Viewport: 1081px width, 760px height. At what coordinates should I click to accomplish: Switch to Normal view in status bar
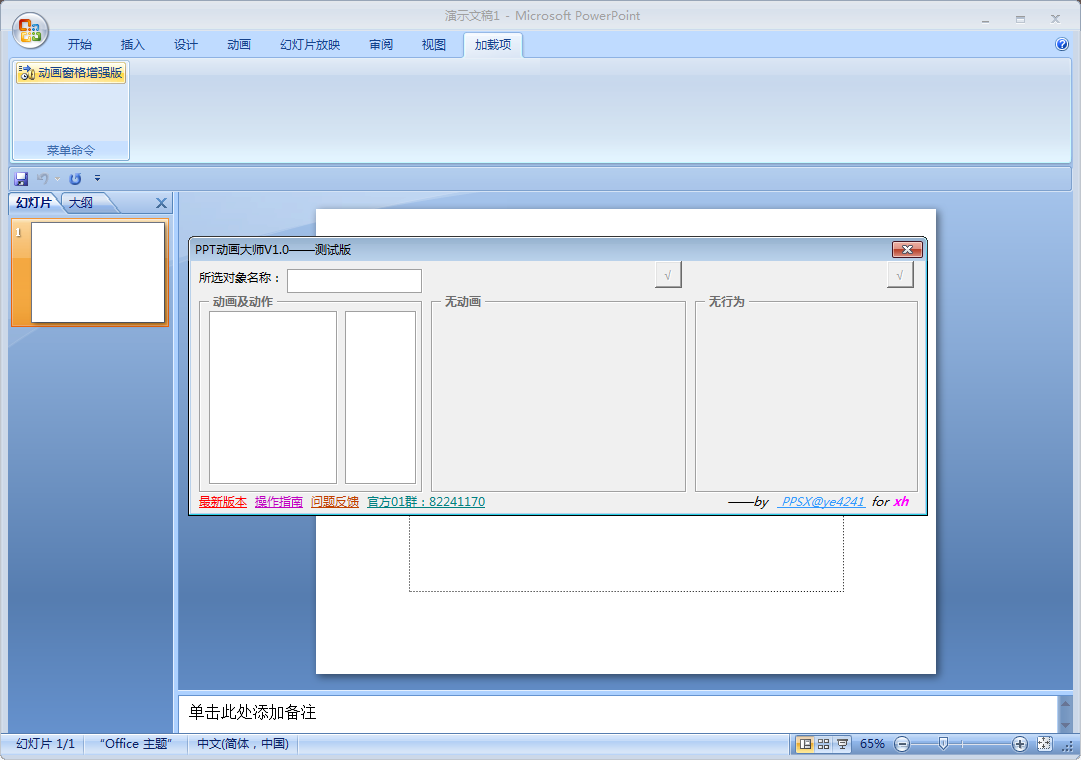pyautogui.click(x=805, y=744)
